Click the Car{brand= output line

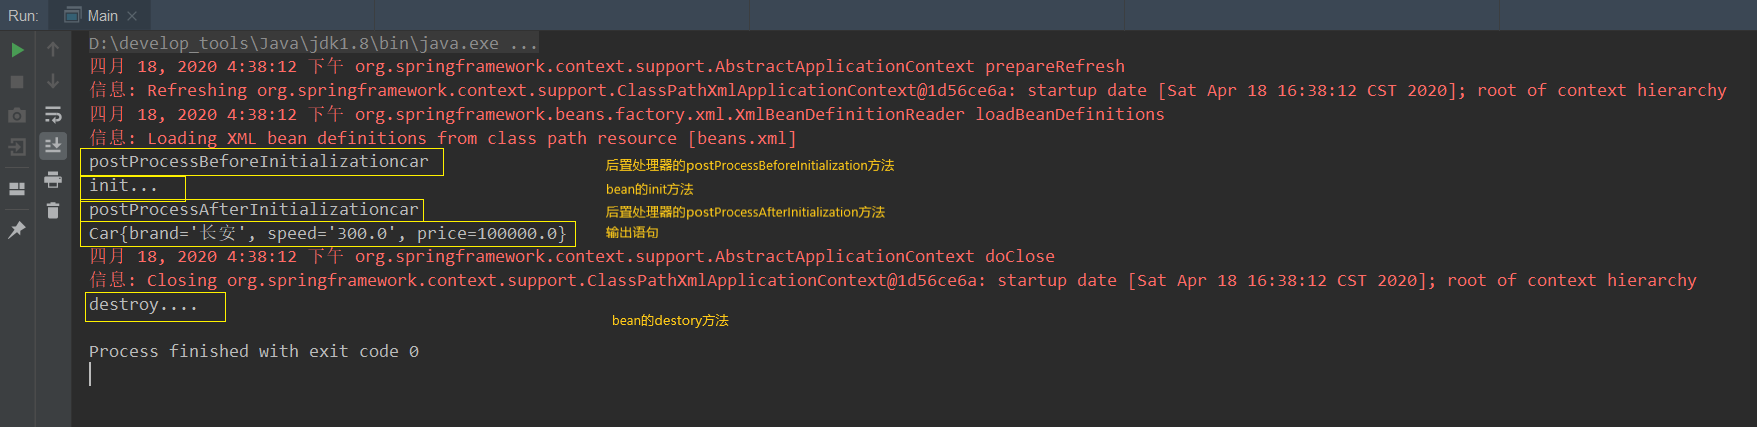(327, 234)
